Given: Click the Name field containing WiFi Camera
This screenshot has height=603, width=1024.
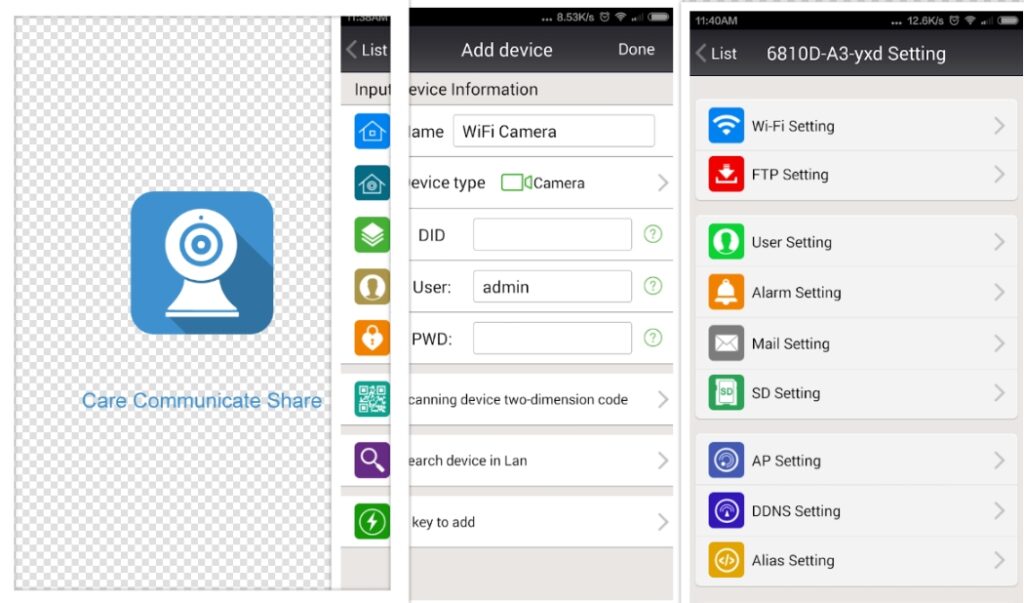Looking at the screenshot, I should point(553,131).
